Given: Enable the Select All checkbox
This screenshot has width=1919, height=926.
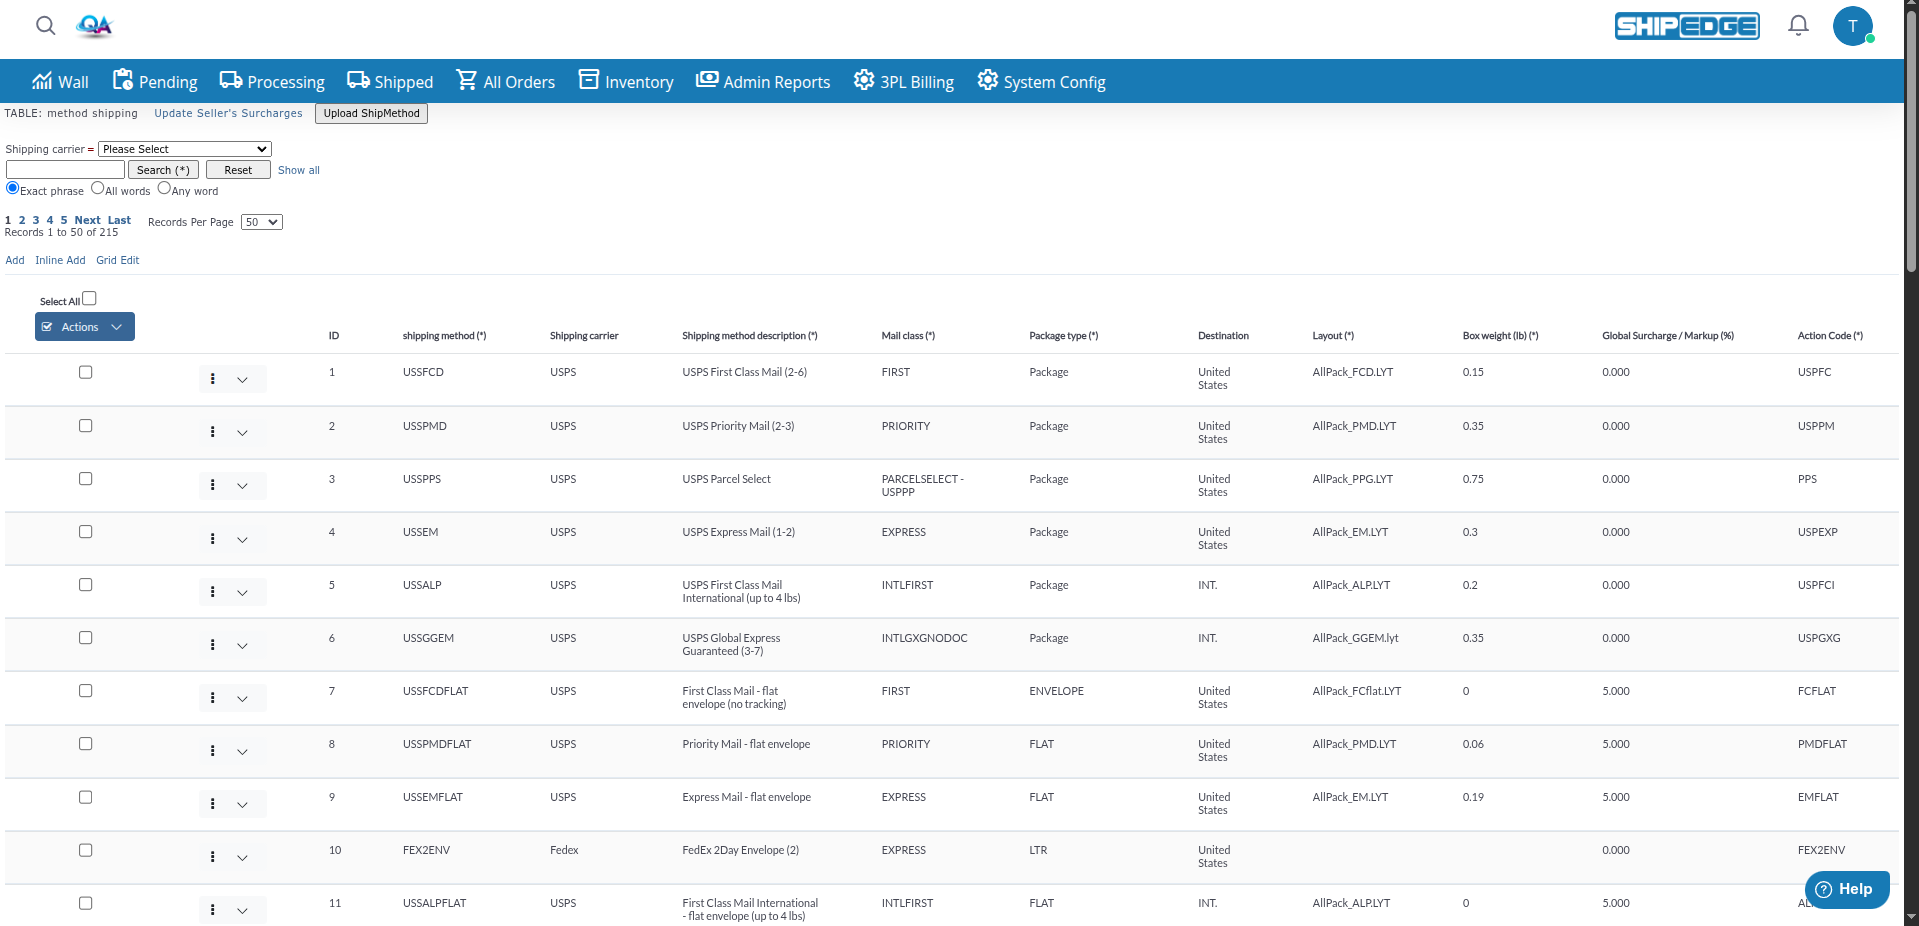Looking at the screenshot, I should point(89,297).
